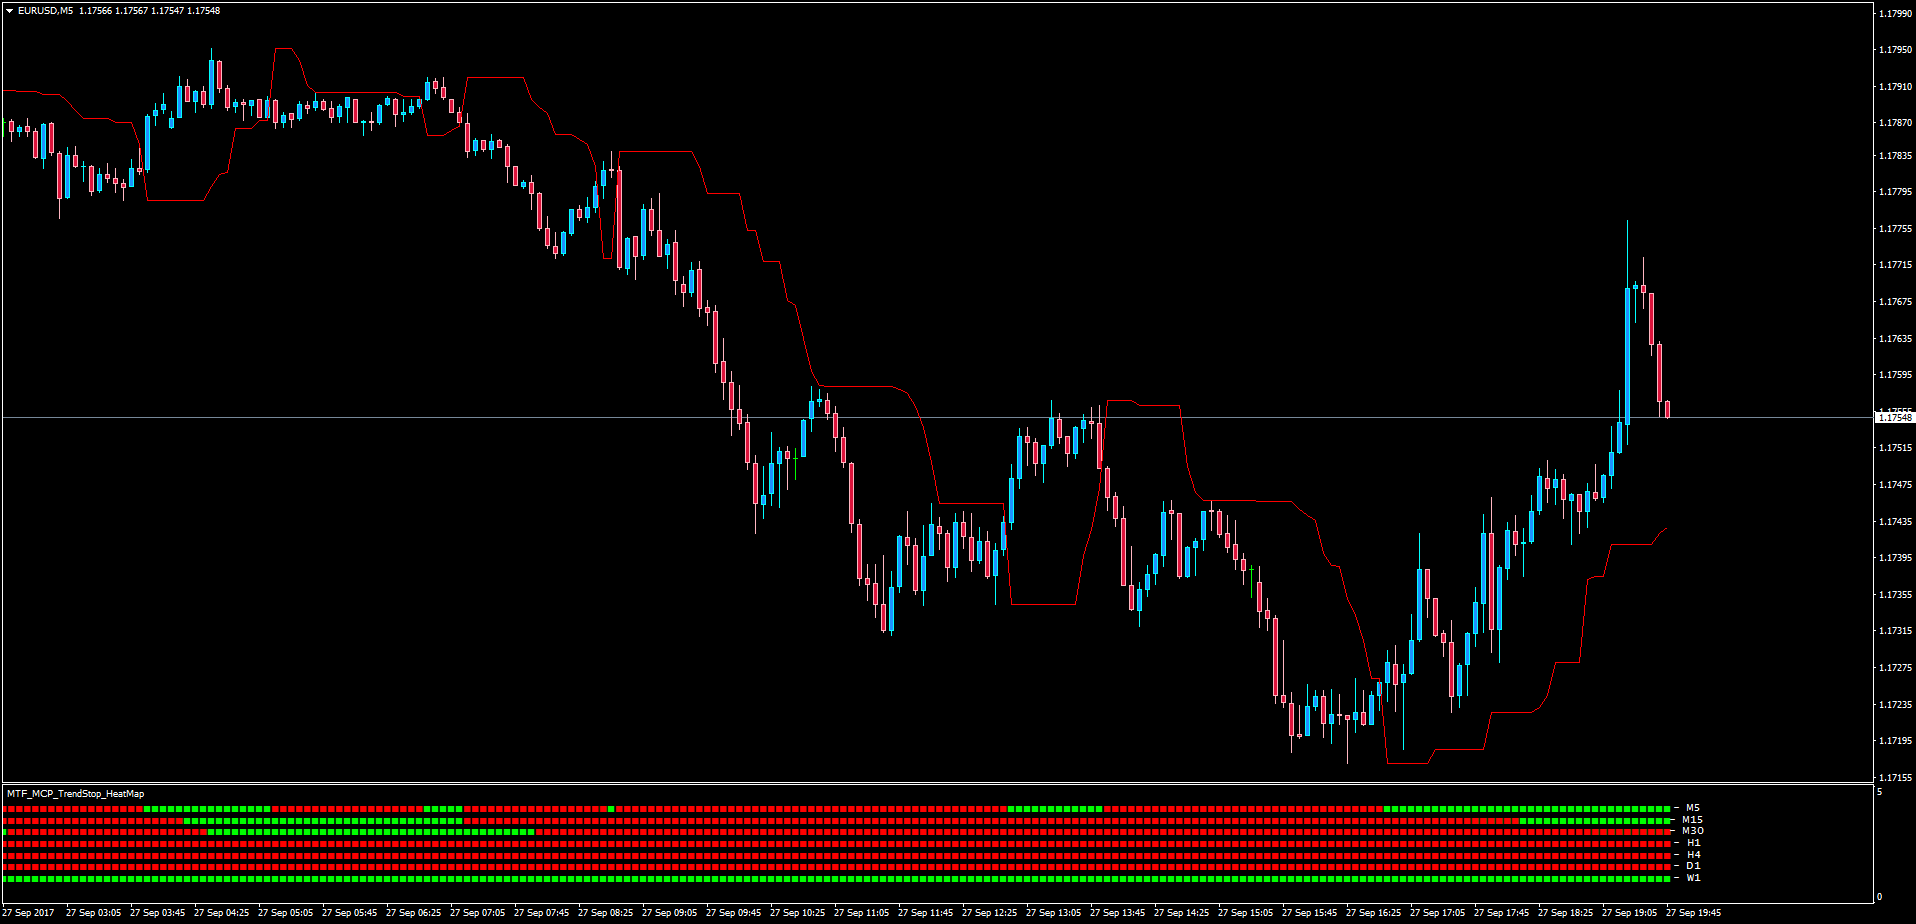1916x924 pixels.
Task: Click the 1.17155 price axis label
Action: pyautogui.click(x=1895, y=778)
